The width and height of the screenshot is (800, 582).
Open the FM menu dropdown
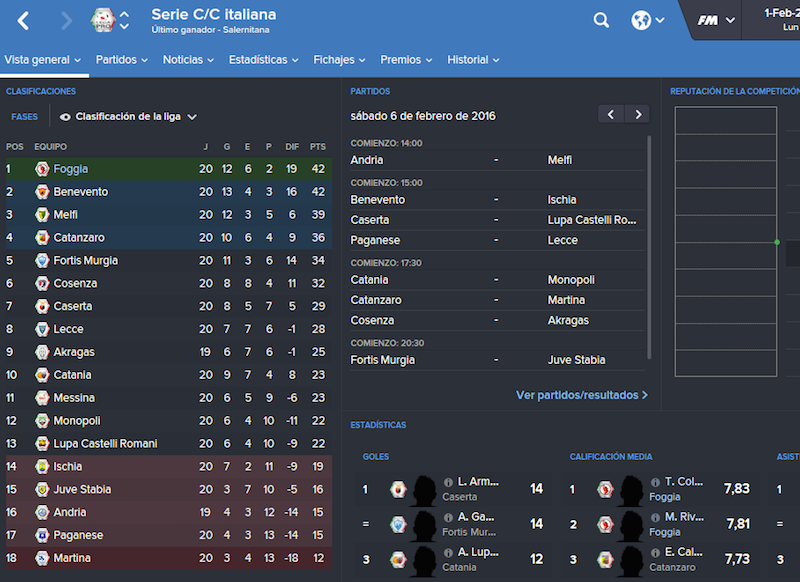click(716, 20)
